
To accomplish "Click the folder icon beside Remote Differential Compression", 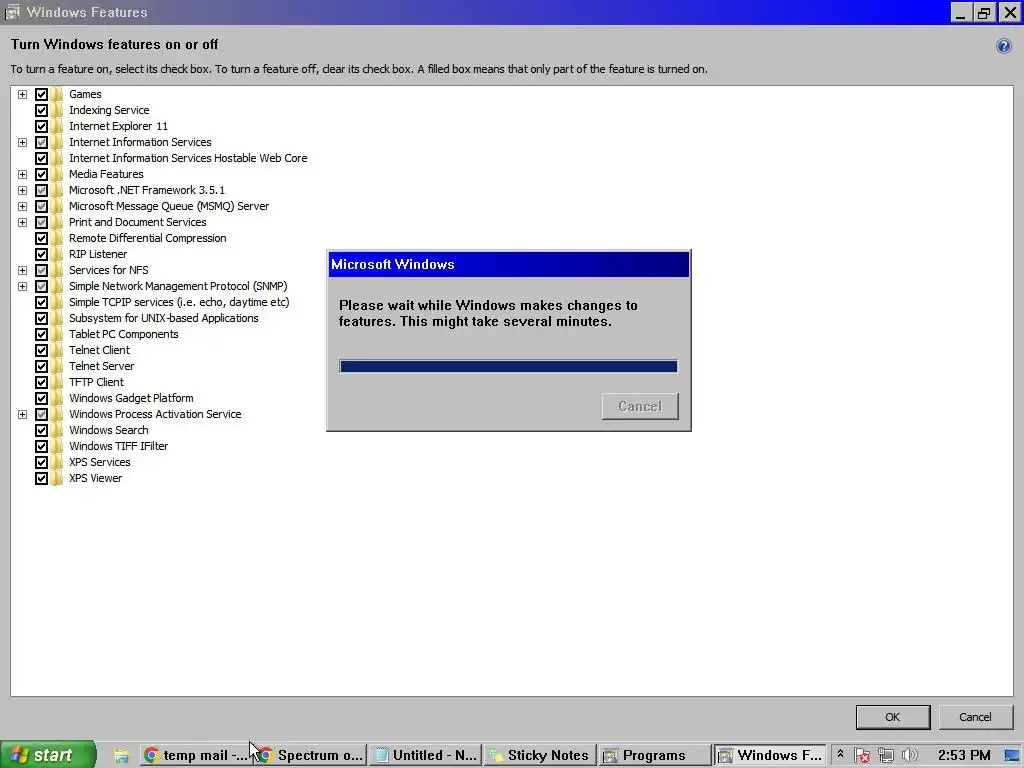I will click(57, 238).
